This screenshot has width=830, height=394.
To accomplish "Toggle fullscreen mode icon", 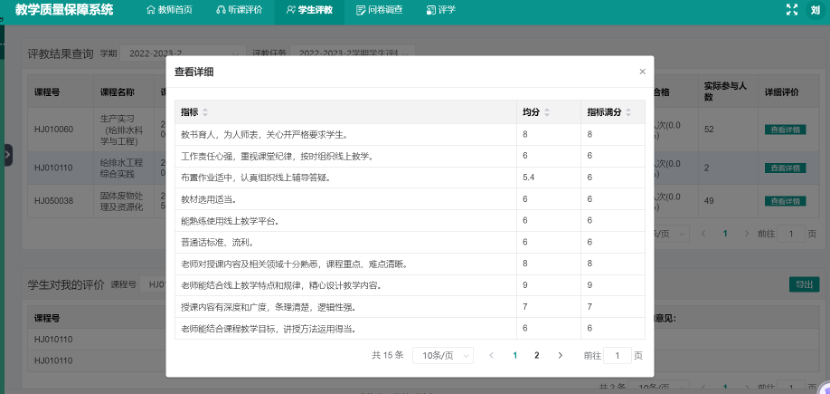I will coord(792,10).
